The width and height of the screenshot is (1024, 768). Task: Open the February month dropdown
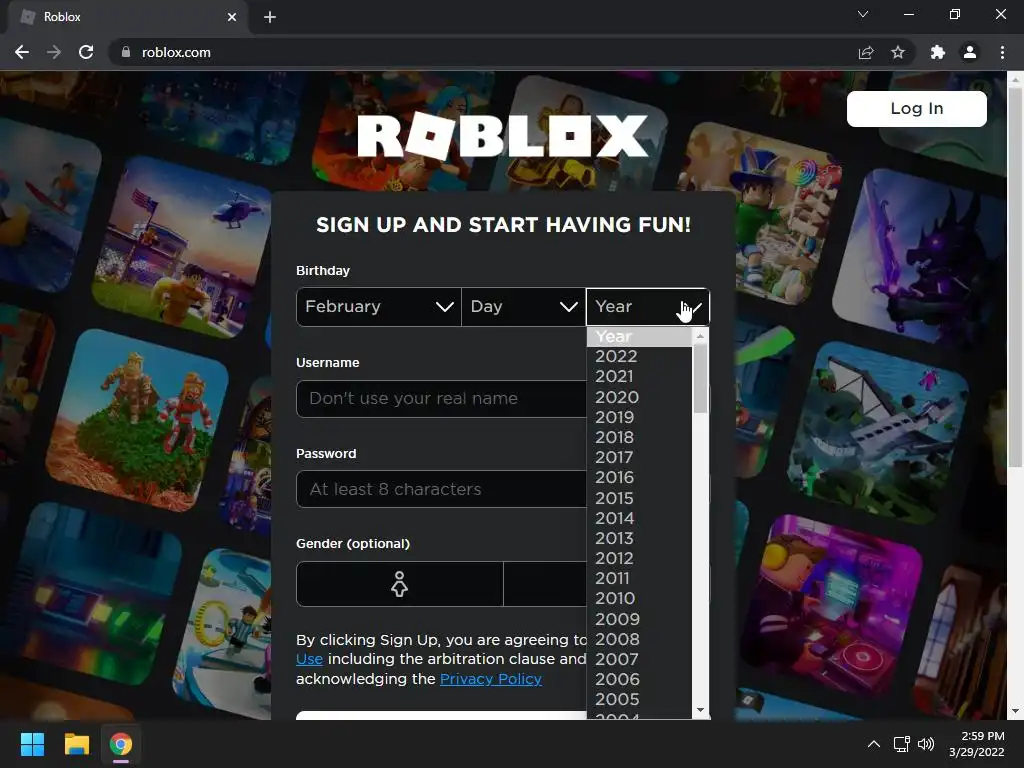pos(379,307)
